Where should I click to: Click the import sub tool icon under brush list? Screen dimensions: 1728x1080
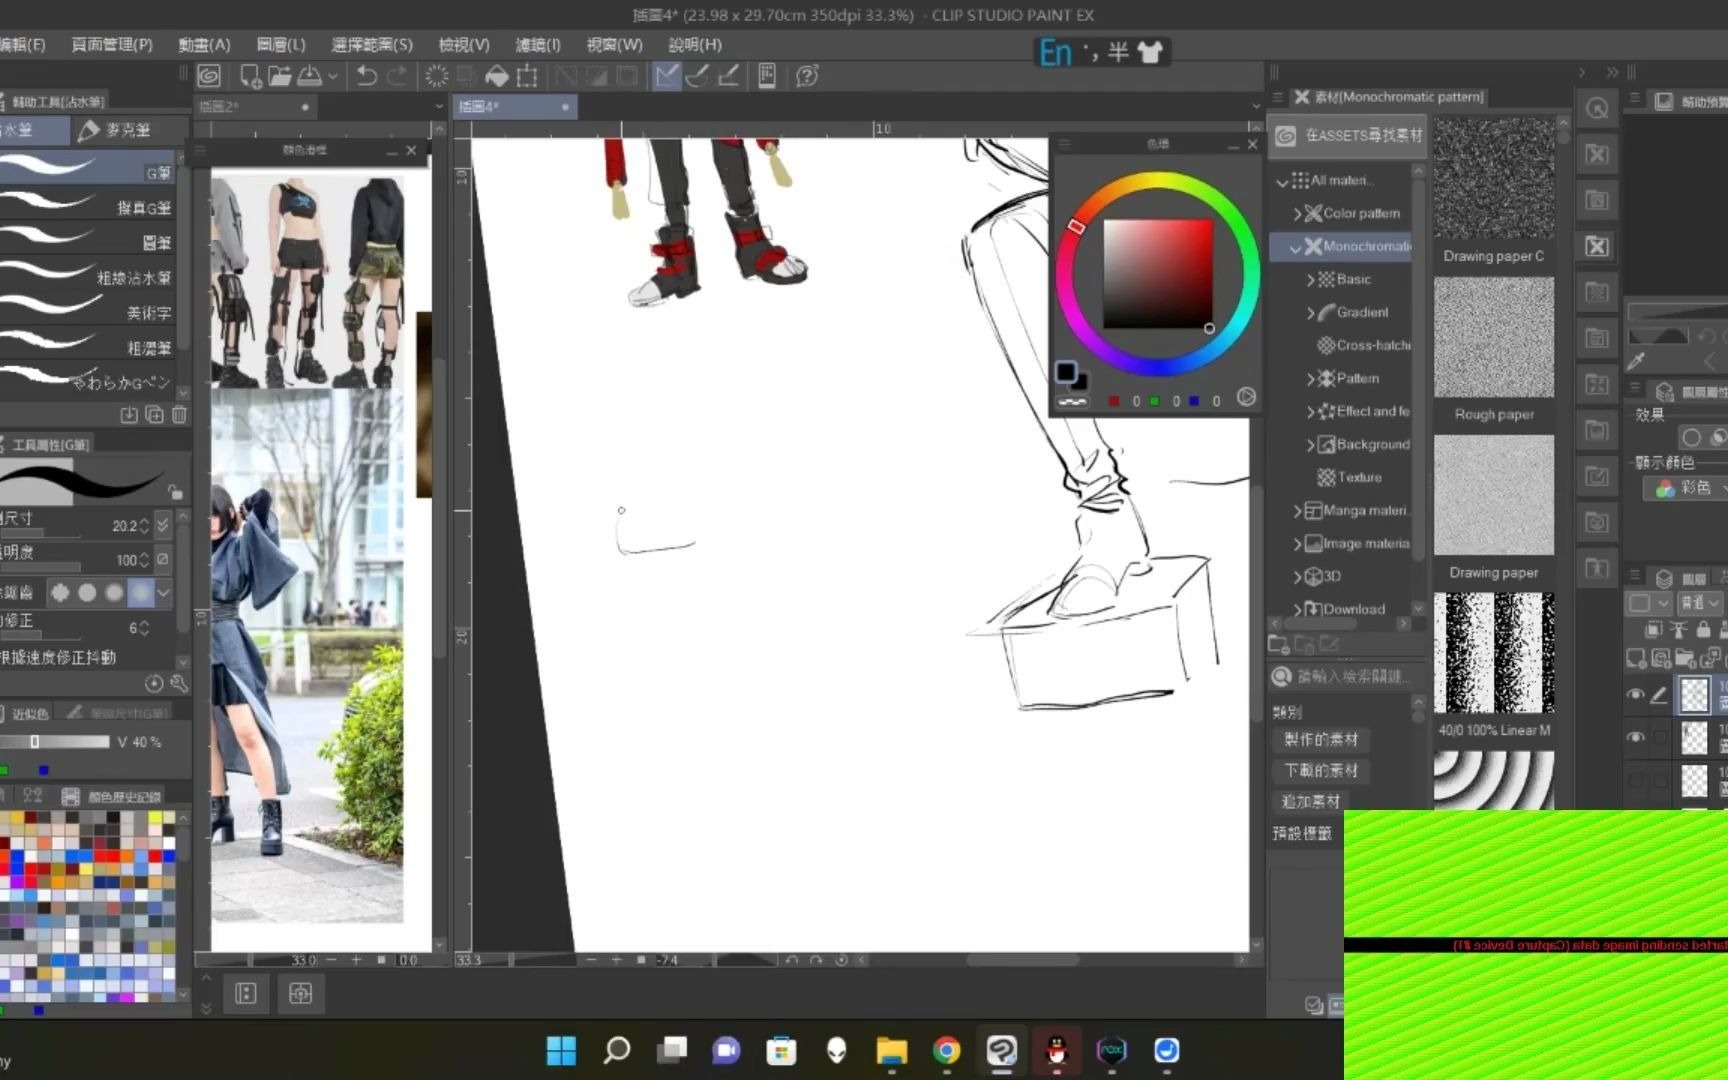point(129,414)
